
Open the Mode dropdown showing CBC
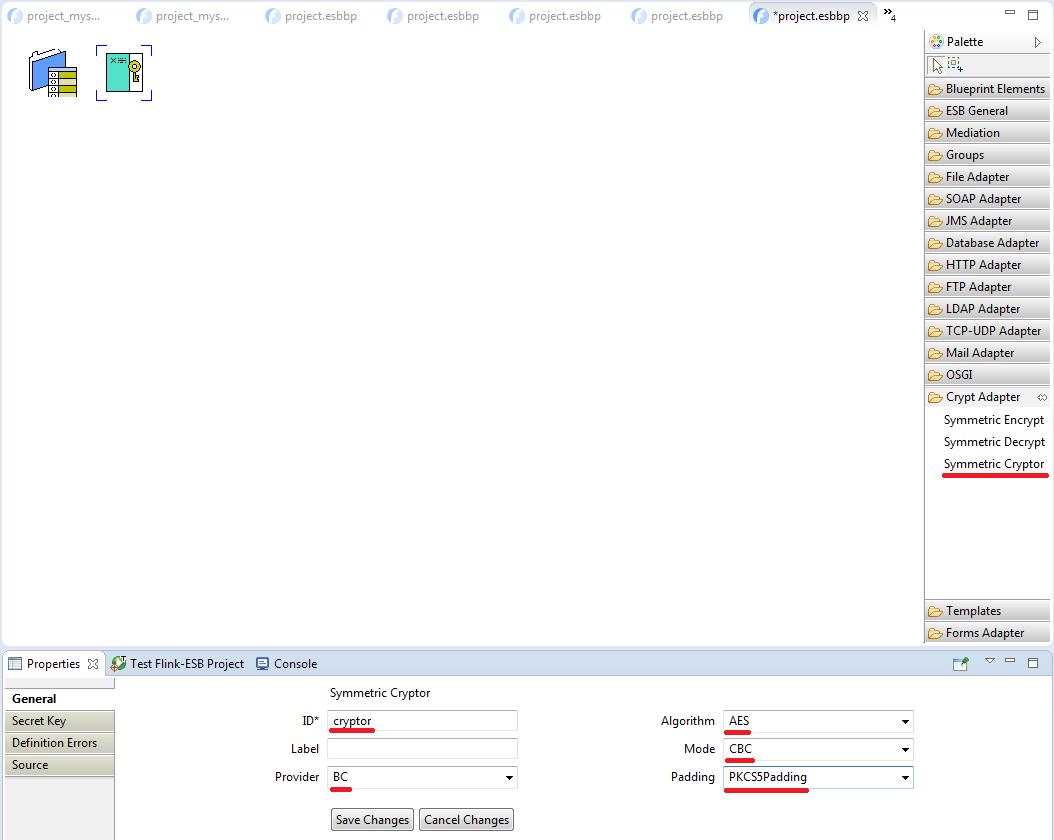tap(904, 749)
